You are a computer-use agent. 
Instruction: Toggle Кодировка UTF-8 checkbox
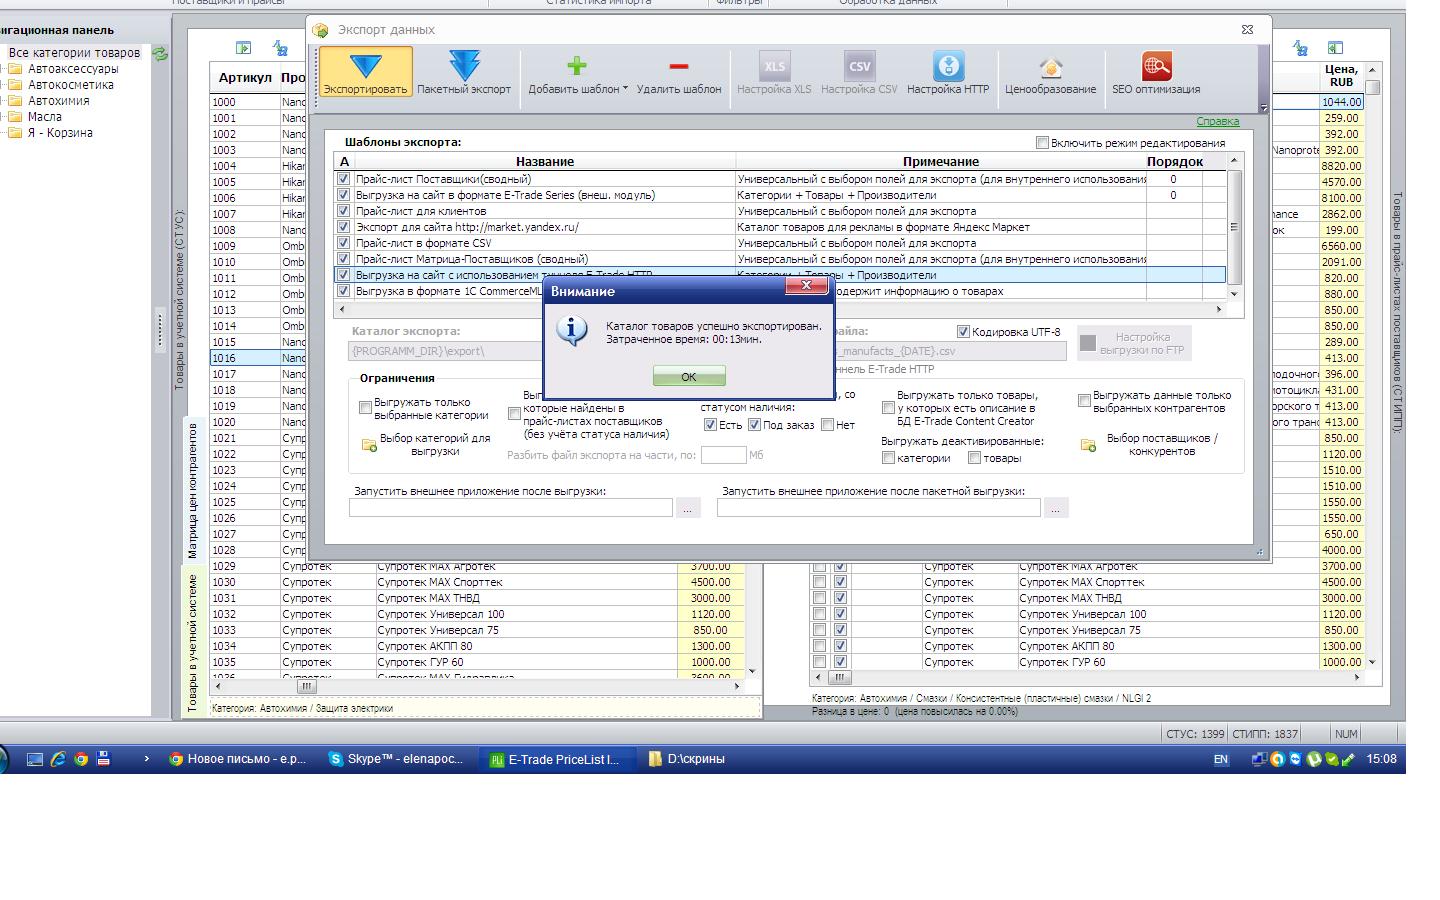[x=963, y=332]
